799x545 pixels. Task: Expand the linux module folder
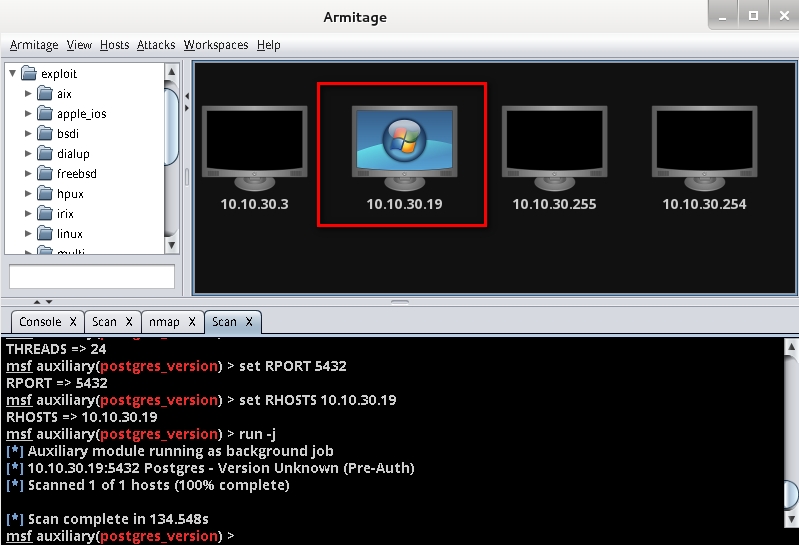[x=28, y=233]
